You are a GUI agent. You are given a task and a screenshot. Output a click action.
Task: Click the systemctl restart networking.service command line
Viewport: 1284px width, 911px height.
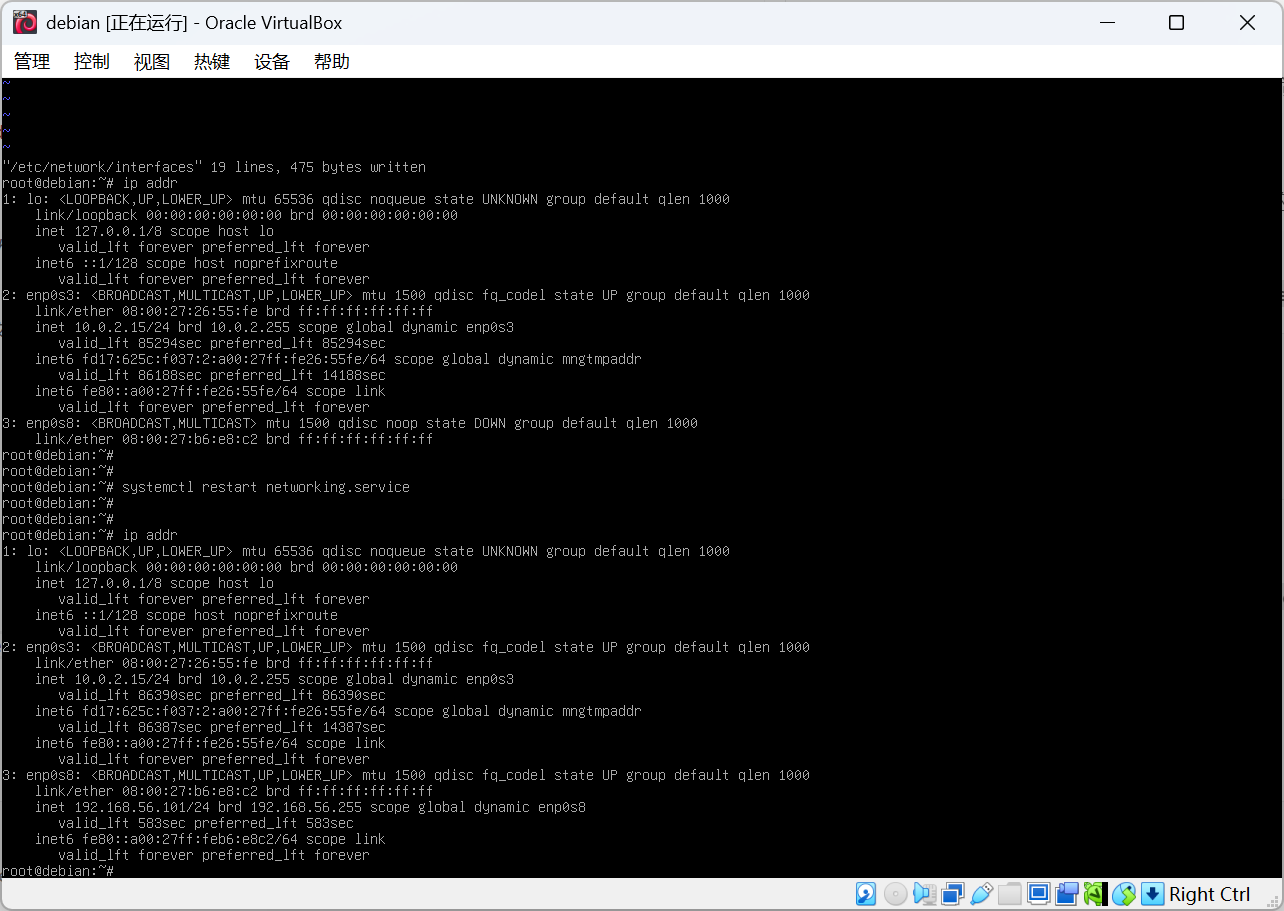coord(206,487)
